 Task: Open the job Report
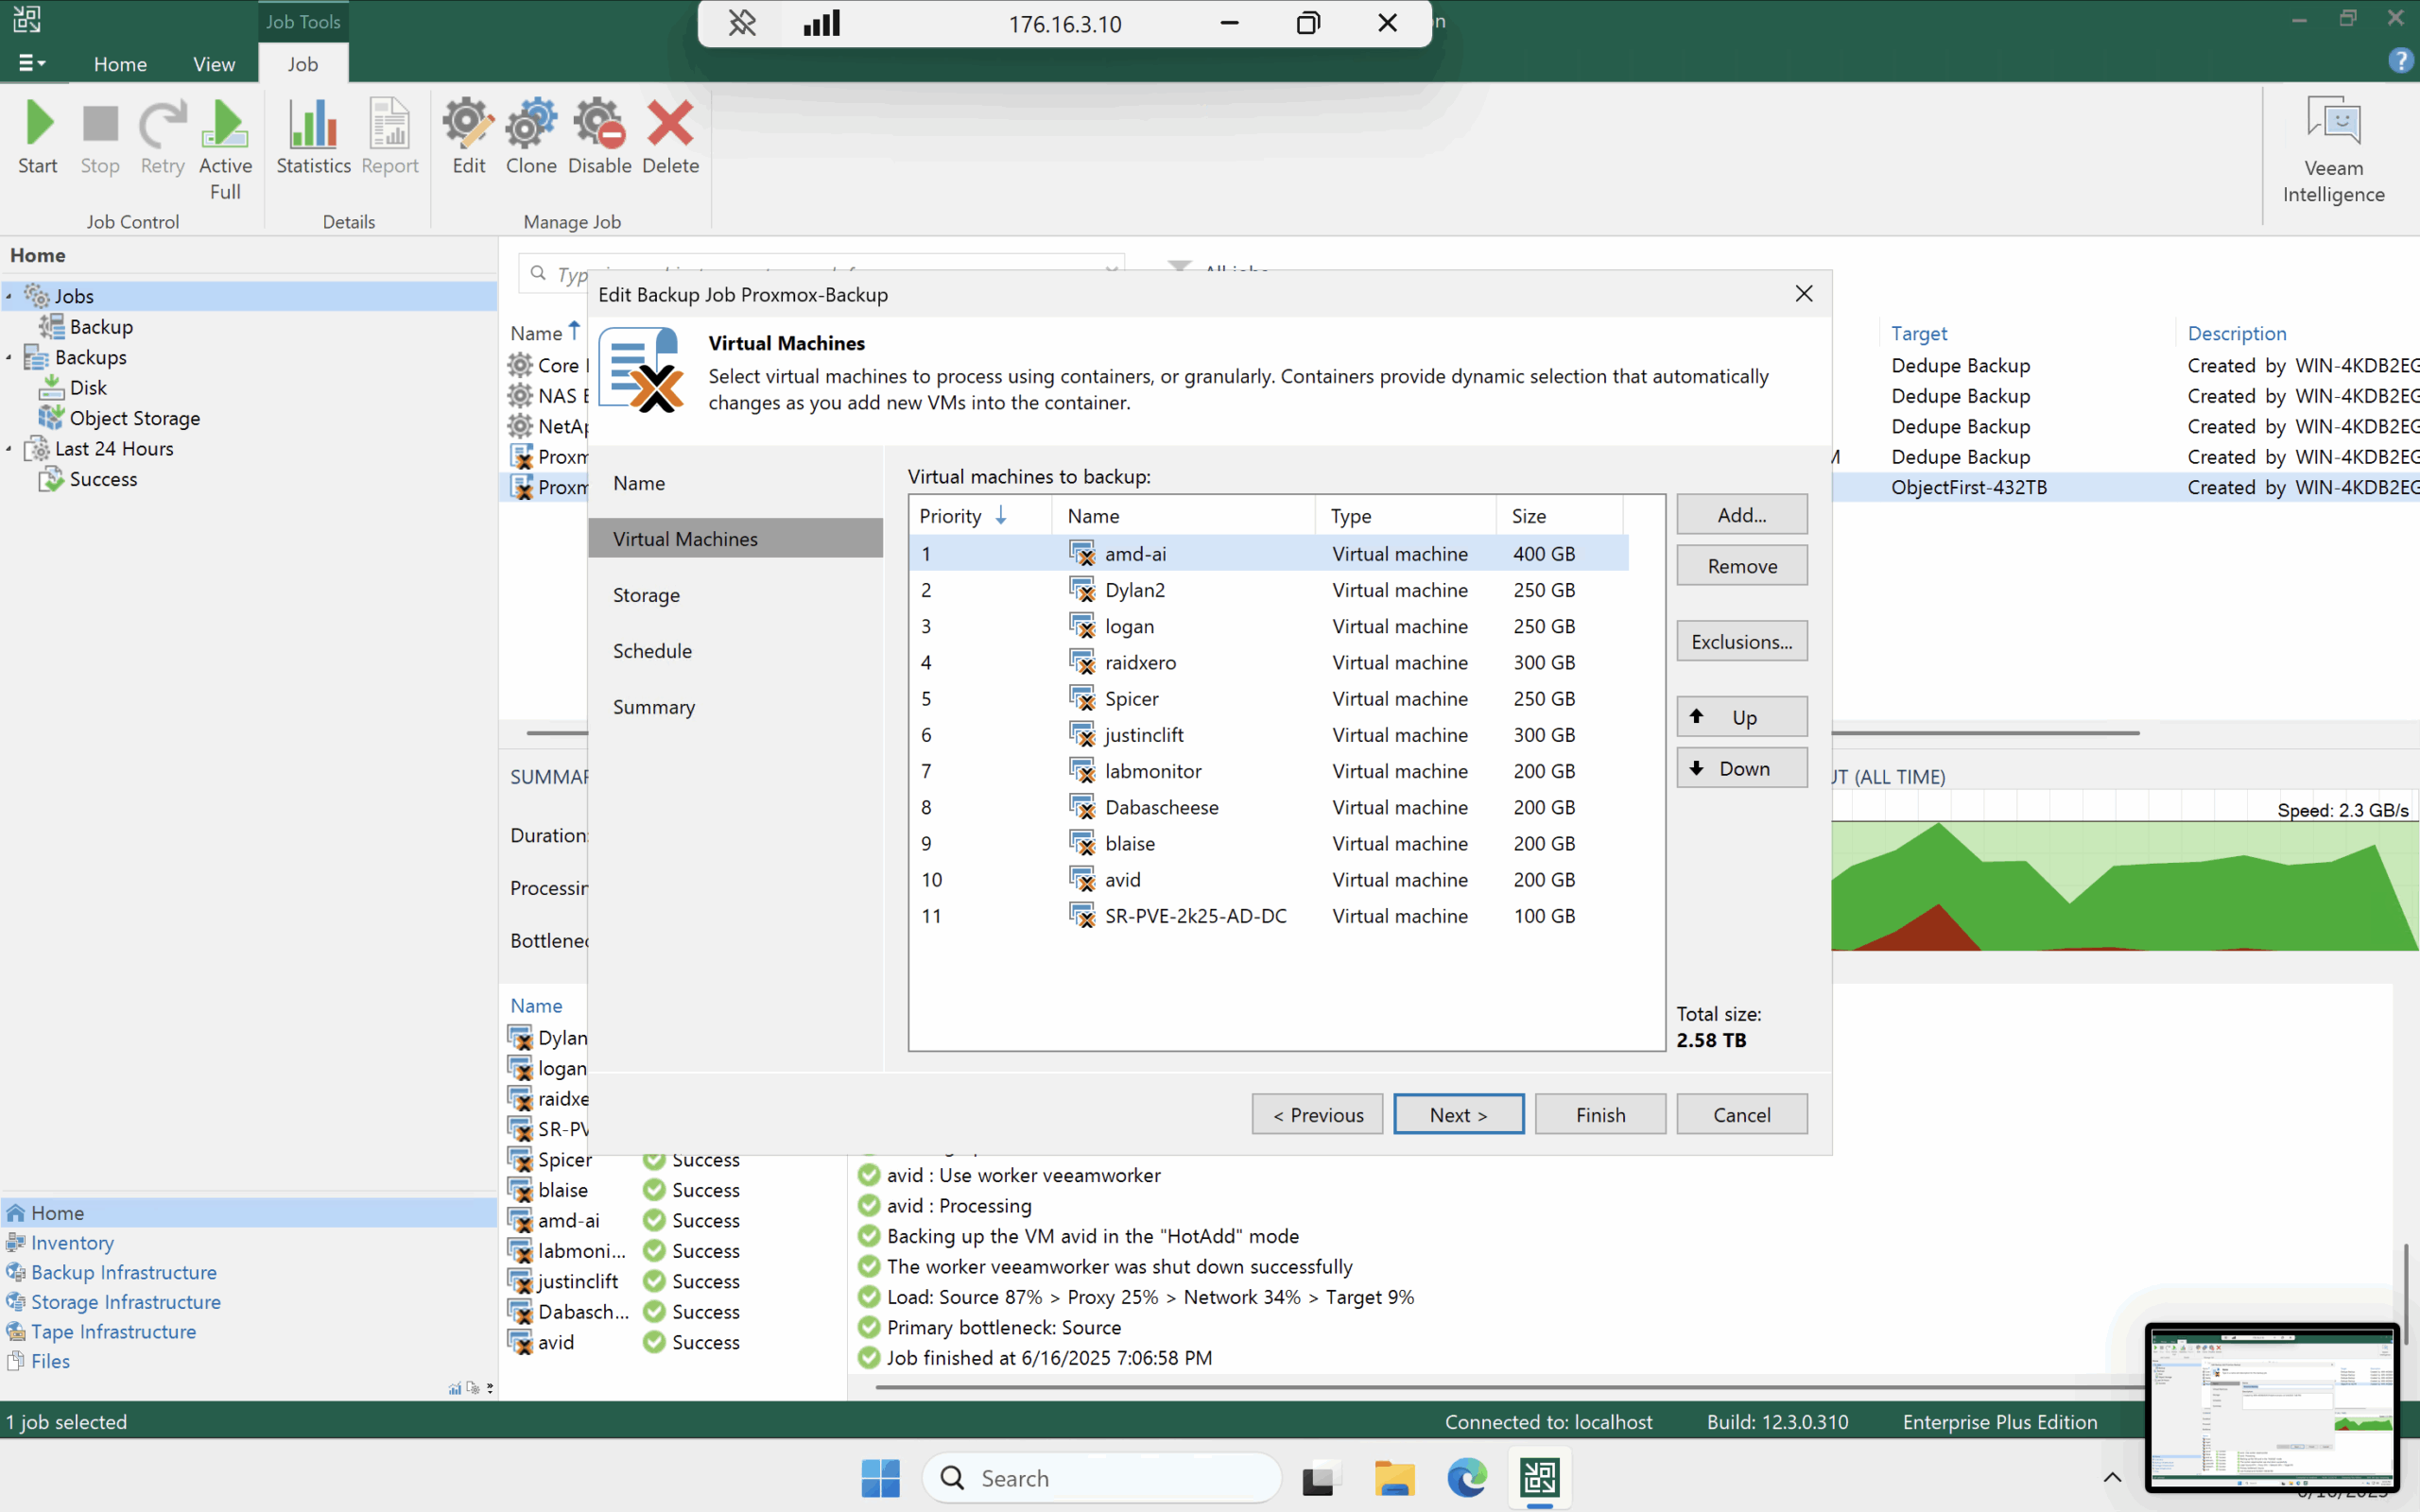(x=389, y=137)
